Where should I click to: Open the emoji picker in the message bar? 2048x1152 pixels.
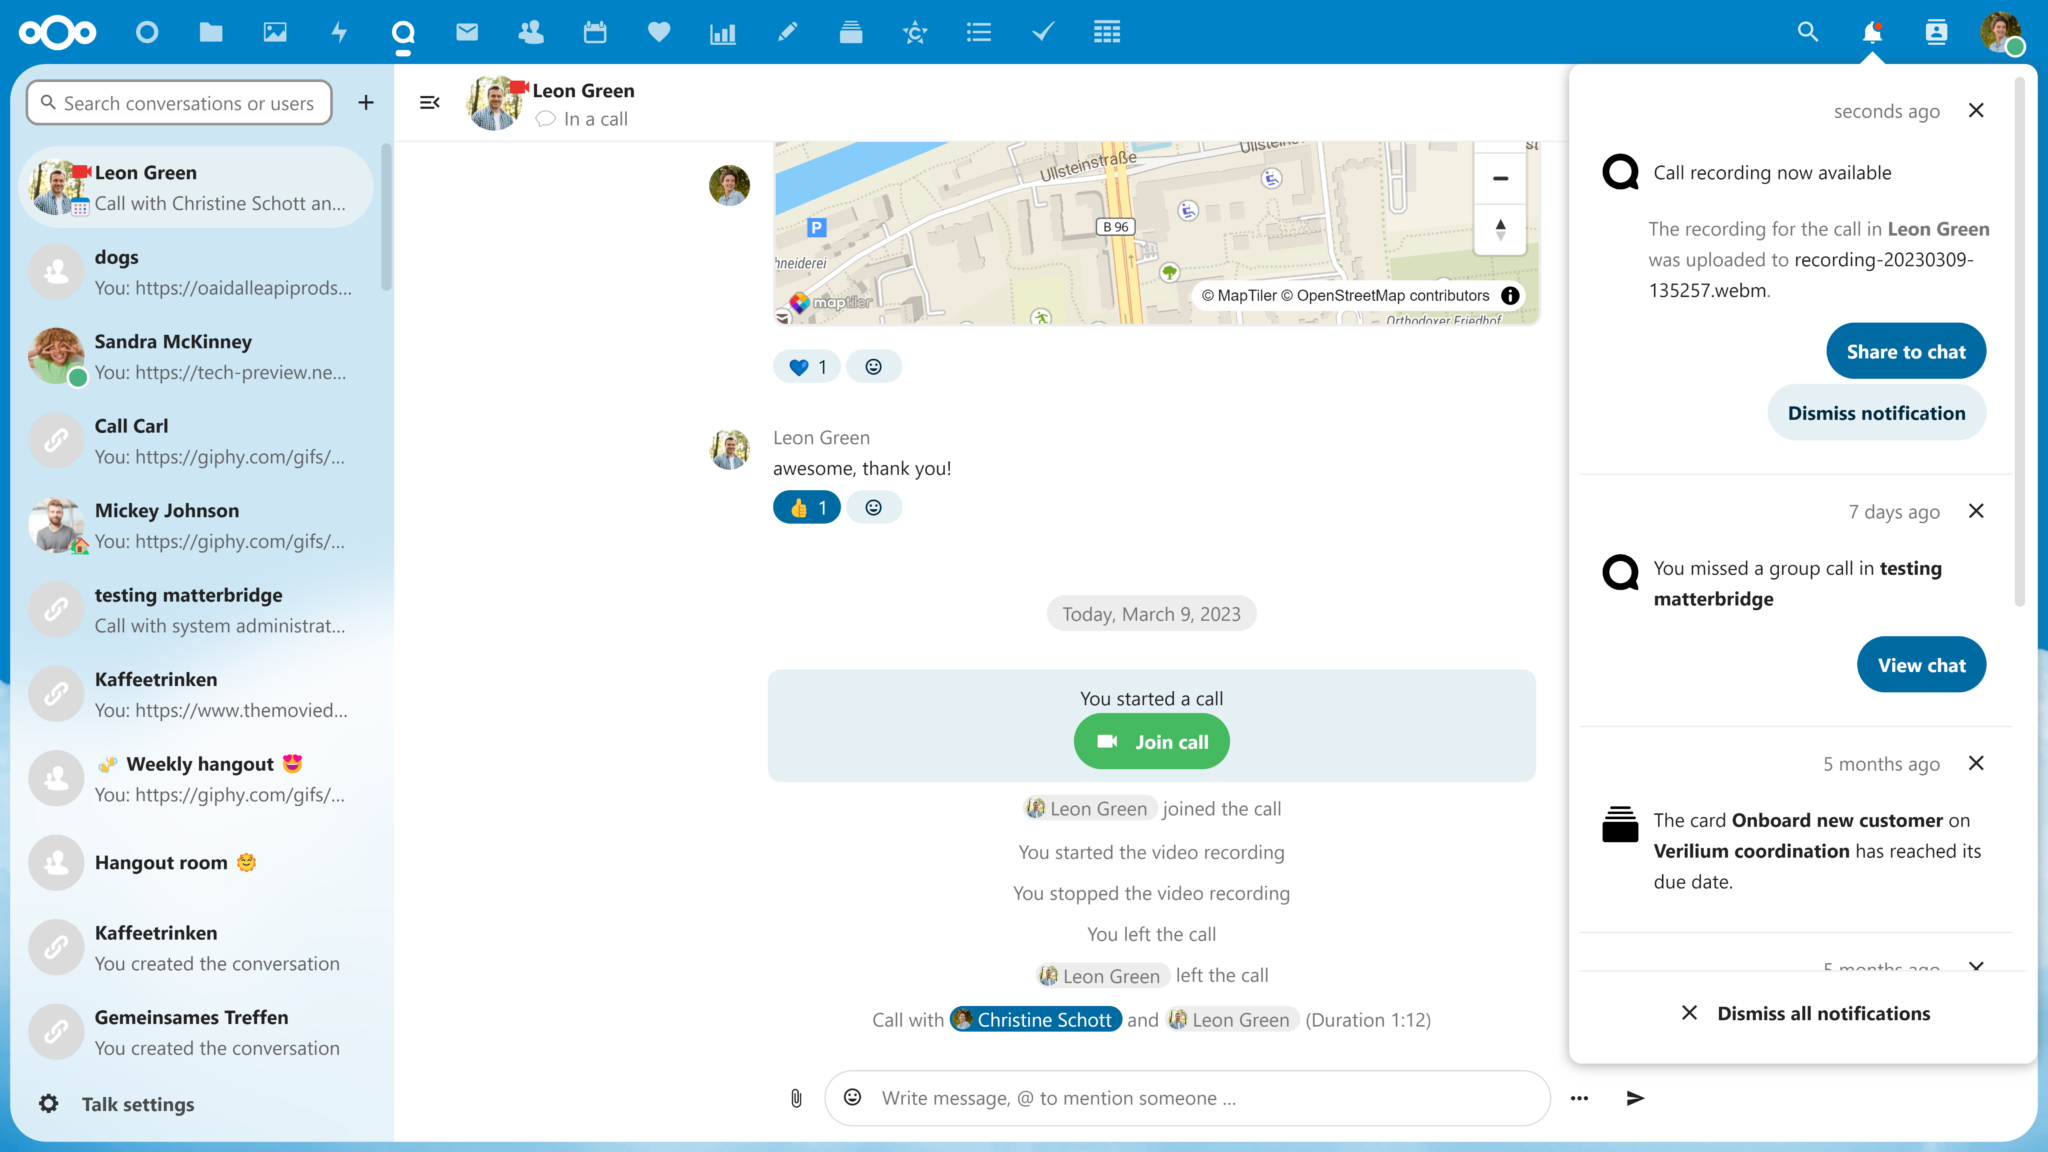click(x=852, y=1097)
